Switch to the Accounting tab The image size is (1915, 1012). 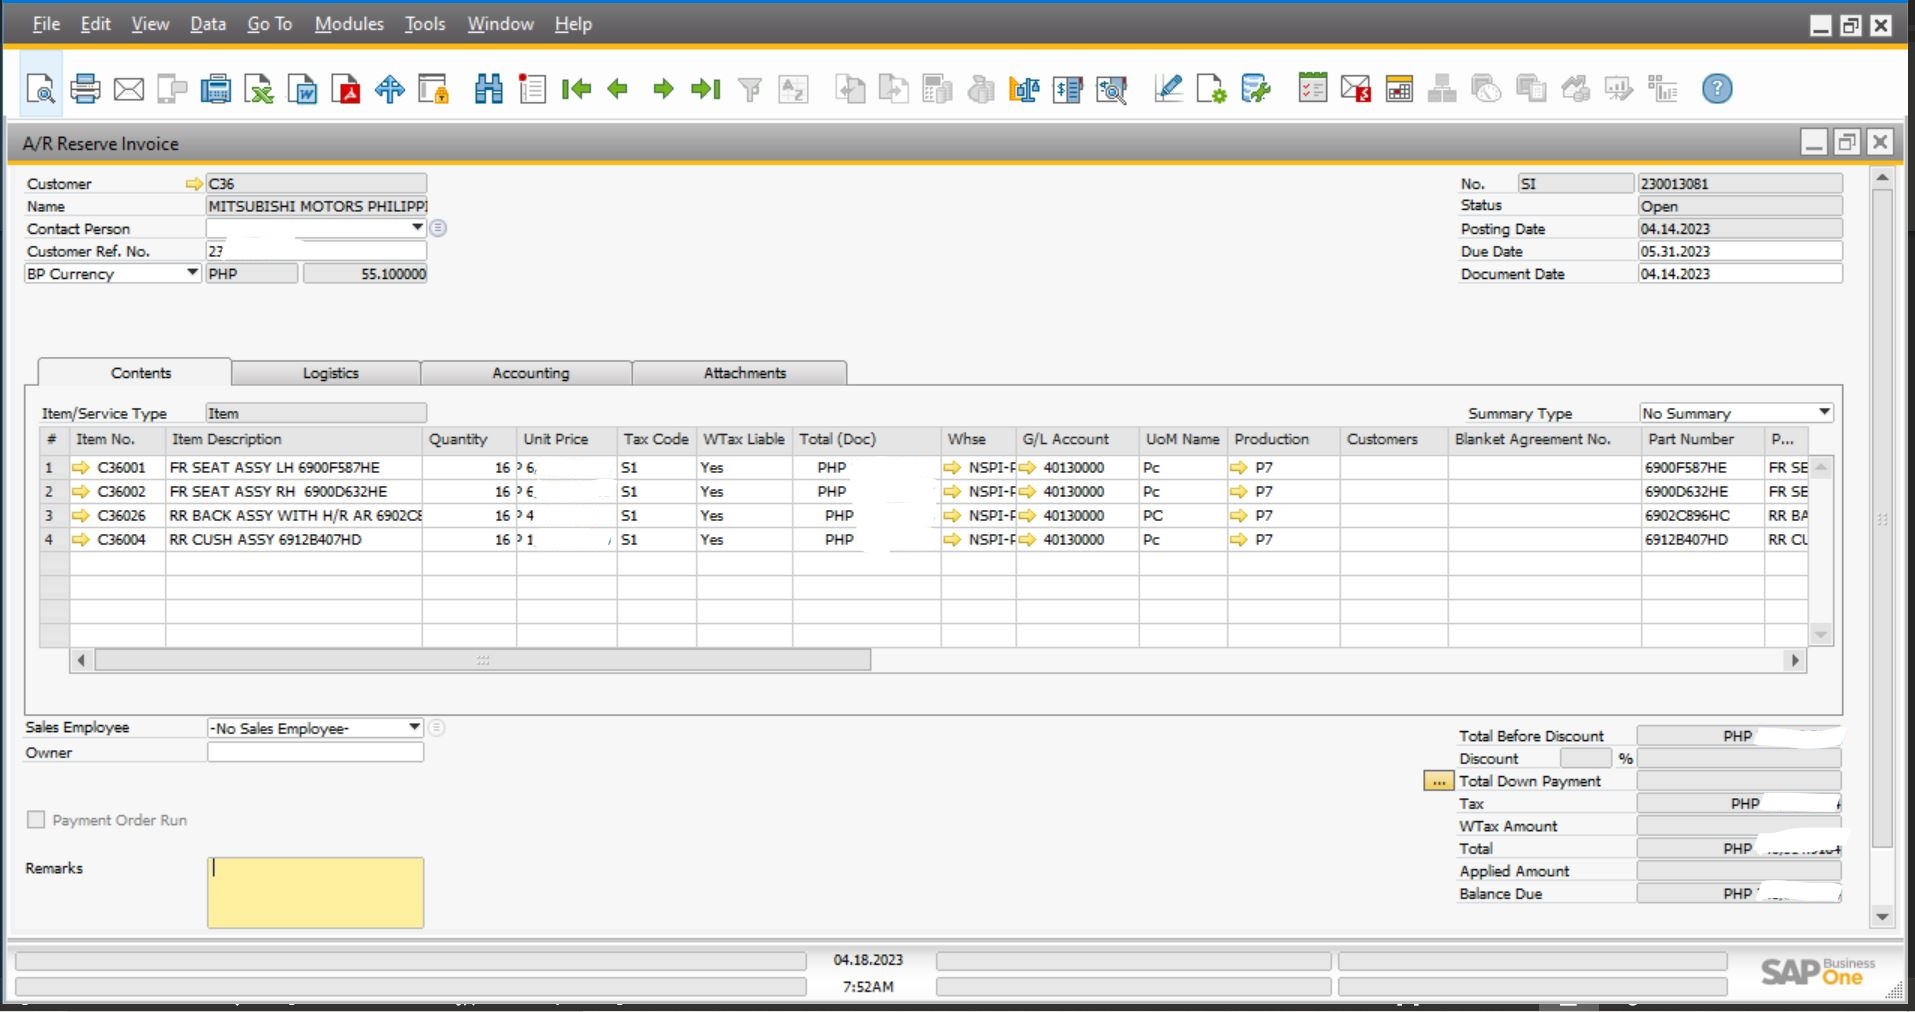(x=530, y=373)
